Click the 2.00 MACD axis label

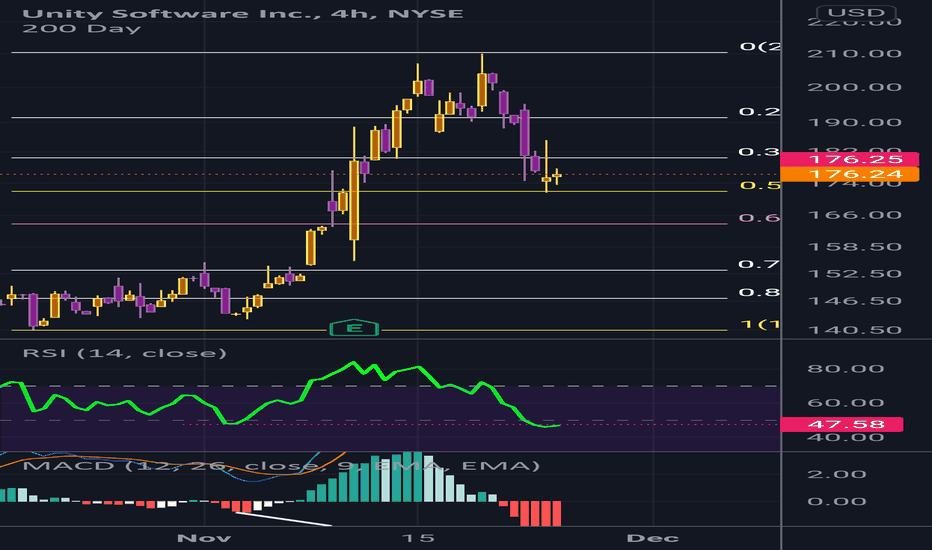coord(836,474)
